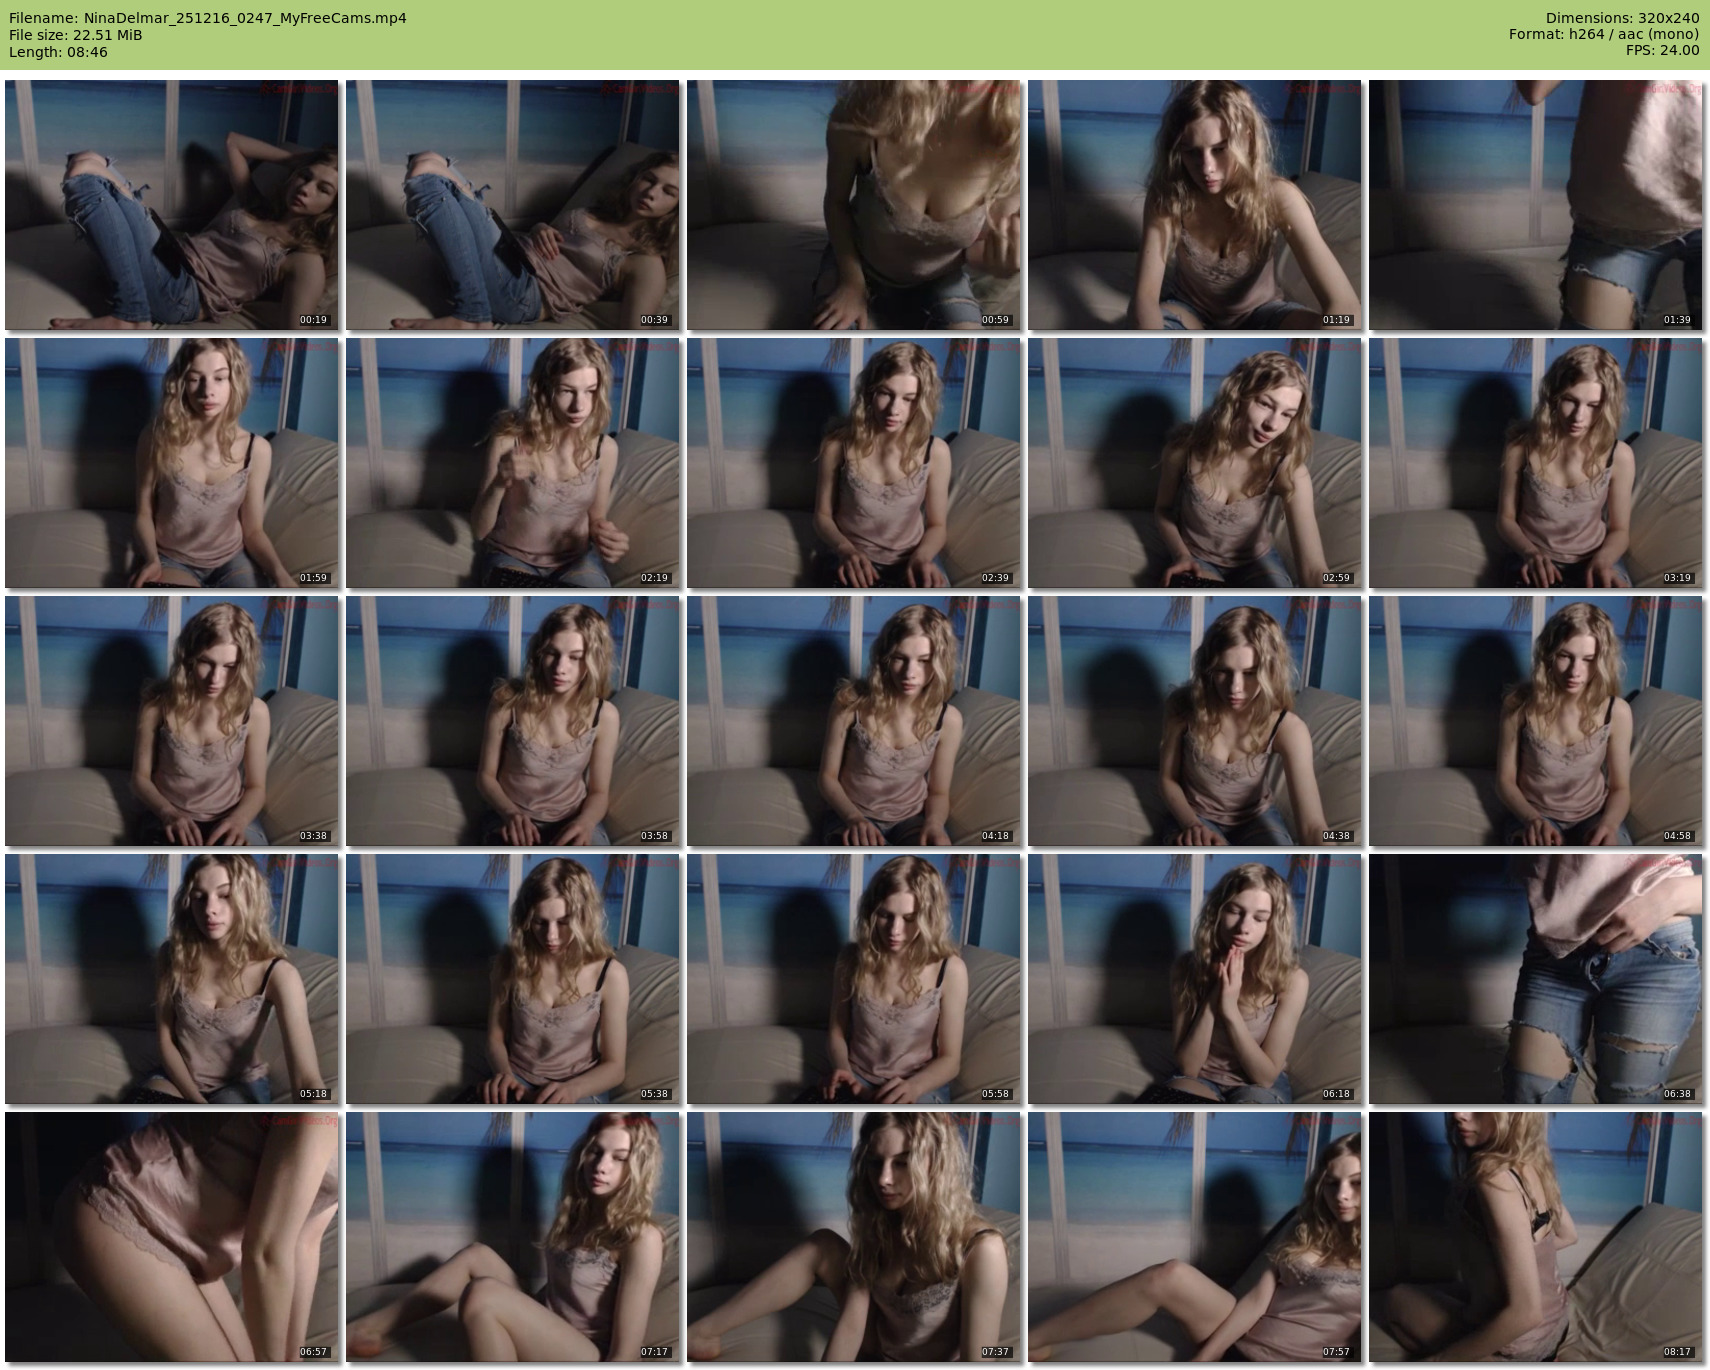
Task: Open the frame stamped 06:57
Action: tap(172, 1237)
